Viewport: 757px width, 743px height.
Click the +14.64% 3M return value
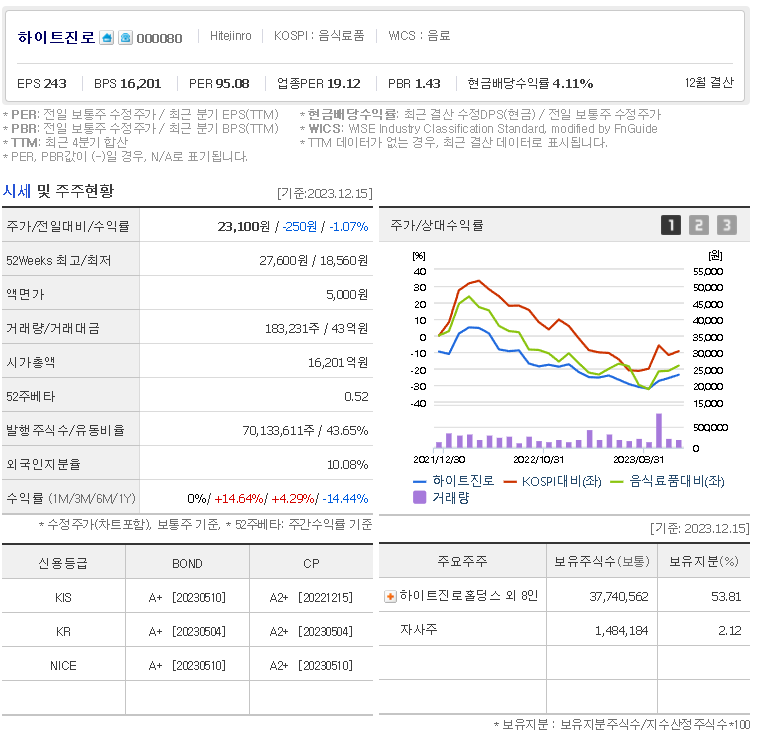(238, 499)
